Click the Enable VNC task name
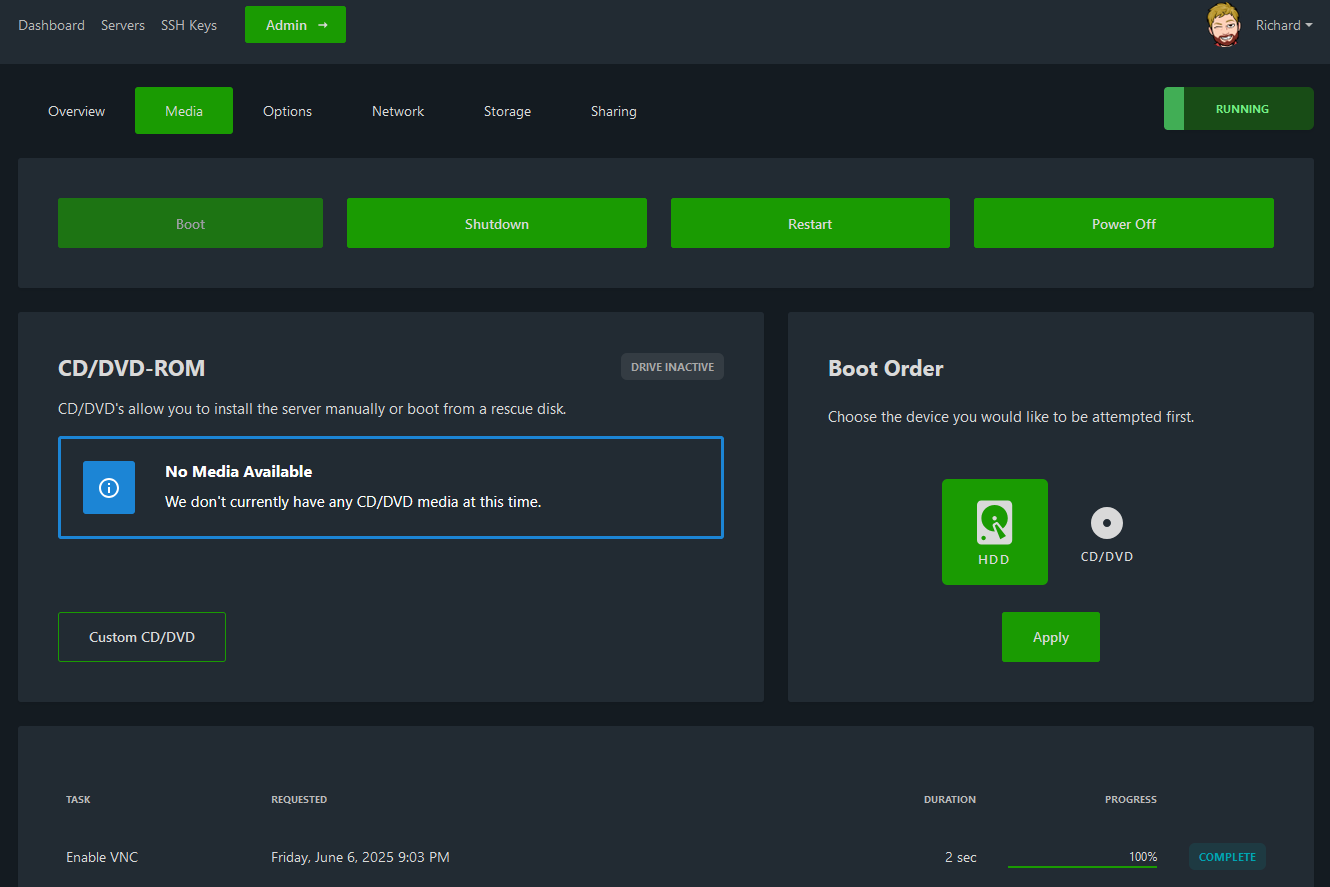This screenshot has height=887, width=1330. pyautogui.click(x=102, y=857)
